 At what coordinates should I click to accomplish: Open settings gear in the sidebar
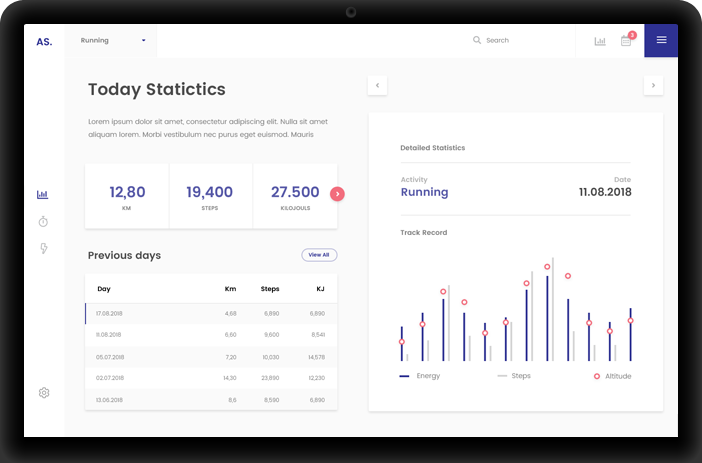44,393
